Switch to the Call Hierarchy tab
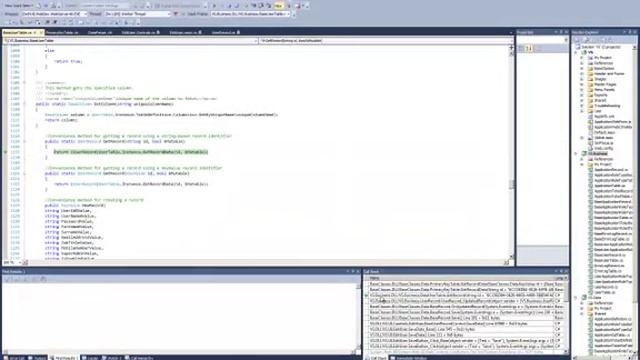Screen dimensions: 640x360 pos(139,358)
